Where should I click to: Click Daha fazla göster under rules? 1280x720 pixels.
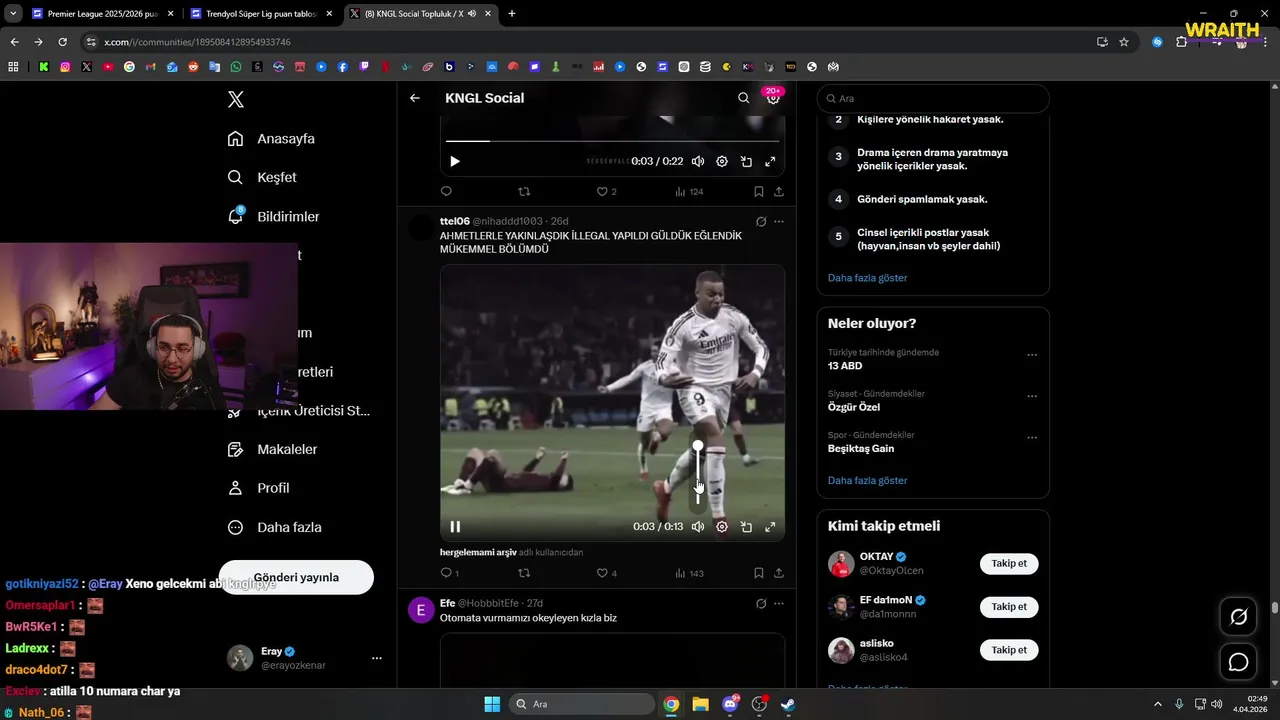click(x=867, y=278)
